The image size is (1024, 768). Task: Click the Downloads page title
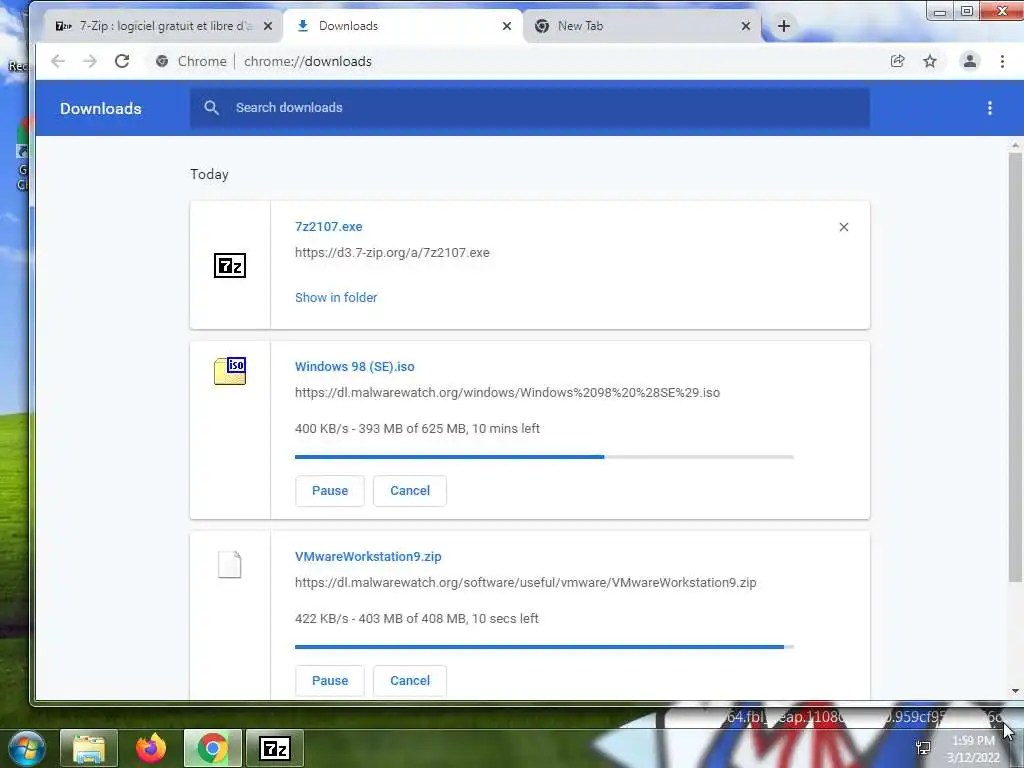point(101,108)
